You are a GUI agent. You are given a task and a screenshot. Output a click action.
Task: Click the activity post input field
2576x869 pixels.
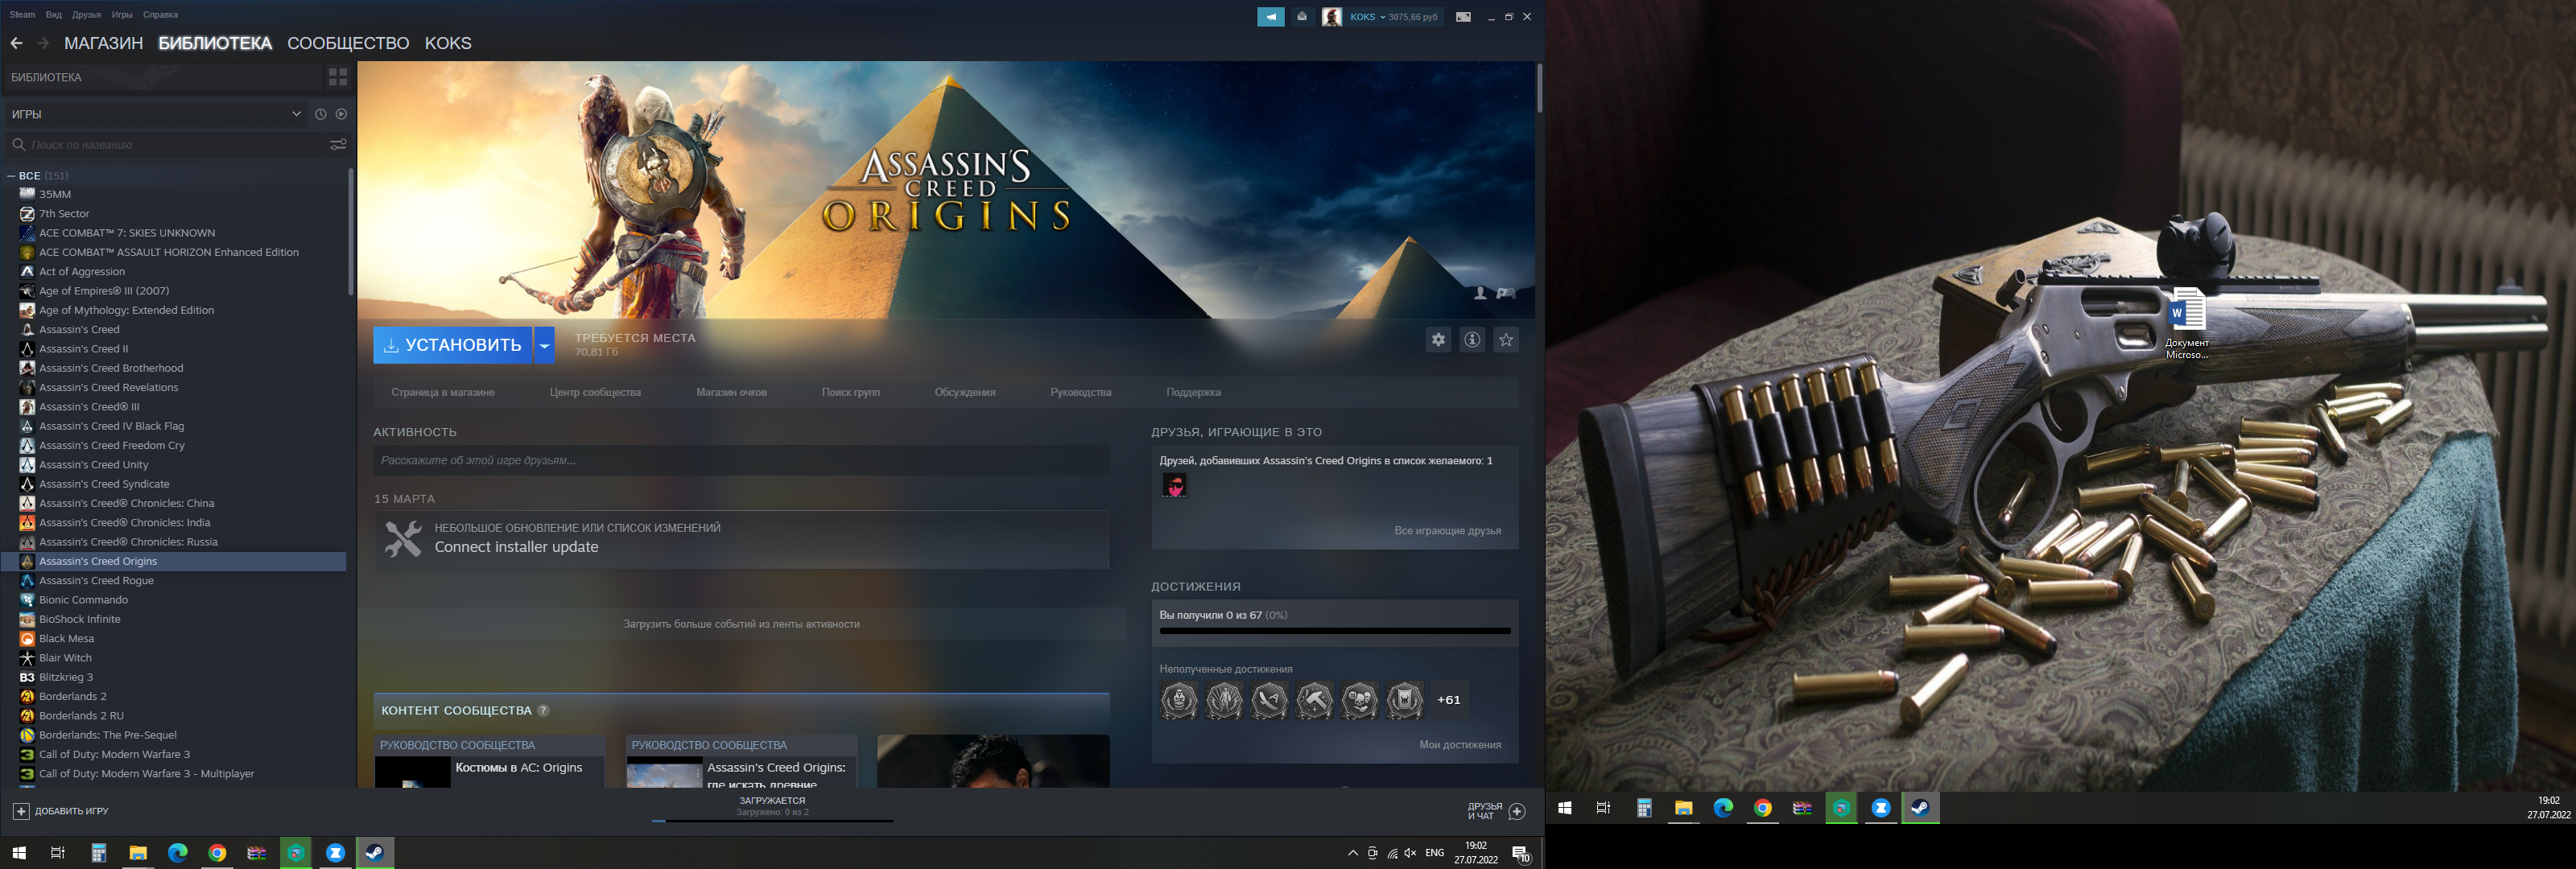pyautogui.click(x=741, y=460)
